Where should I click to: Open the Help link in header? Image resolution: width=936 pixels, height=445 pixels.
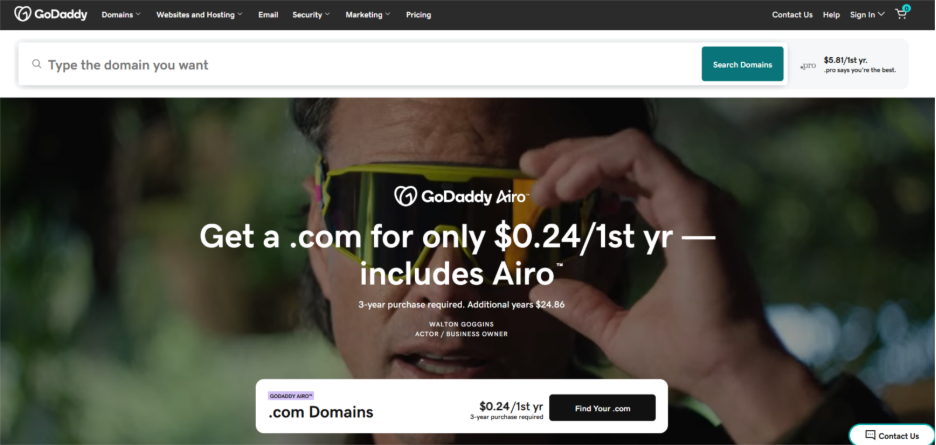[x=831, y=15]
